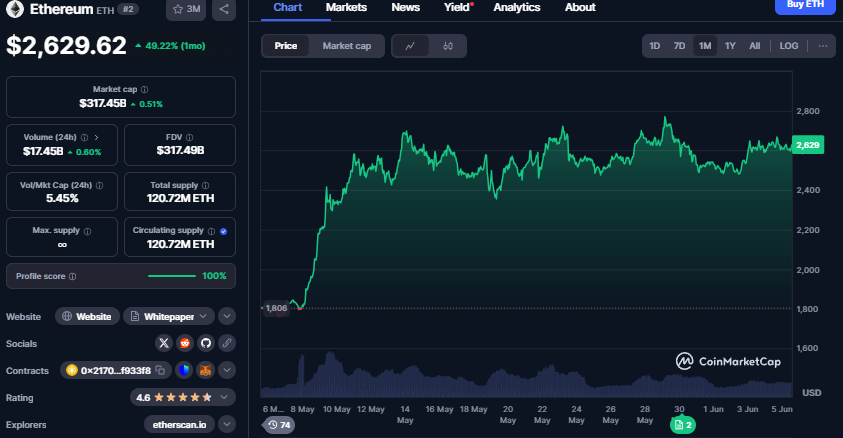Open the Max. supply info icon
Viewport: 843px width, 438px height.
88,231
